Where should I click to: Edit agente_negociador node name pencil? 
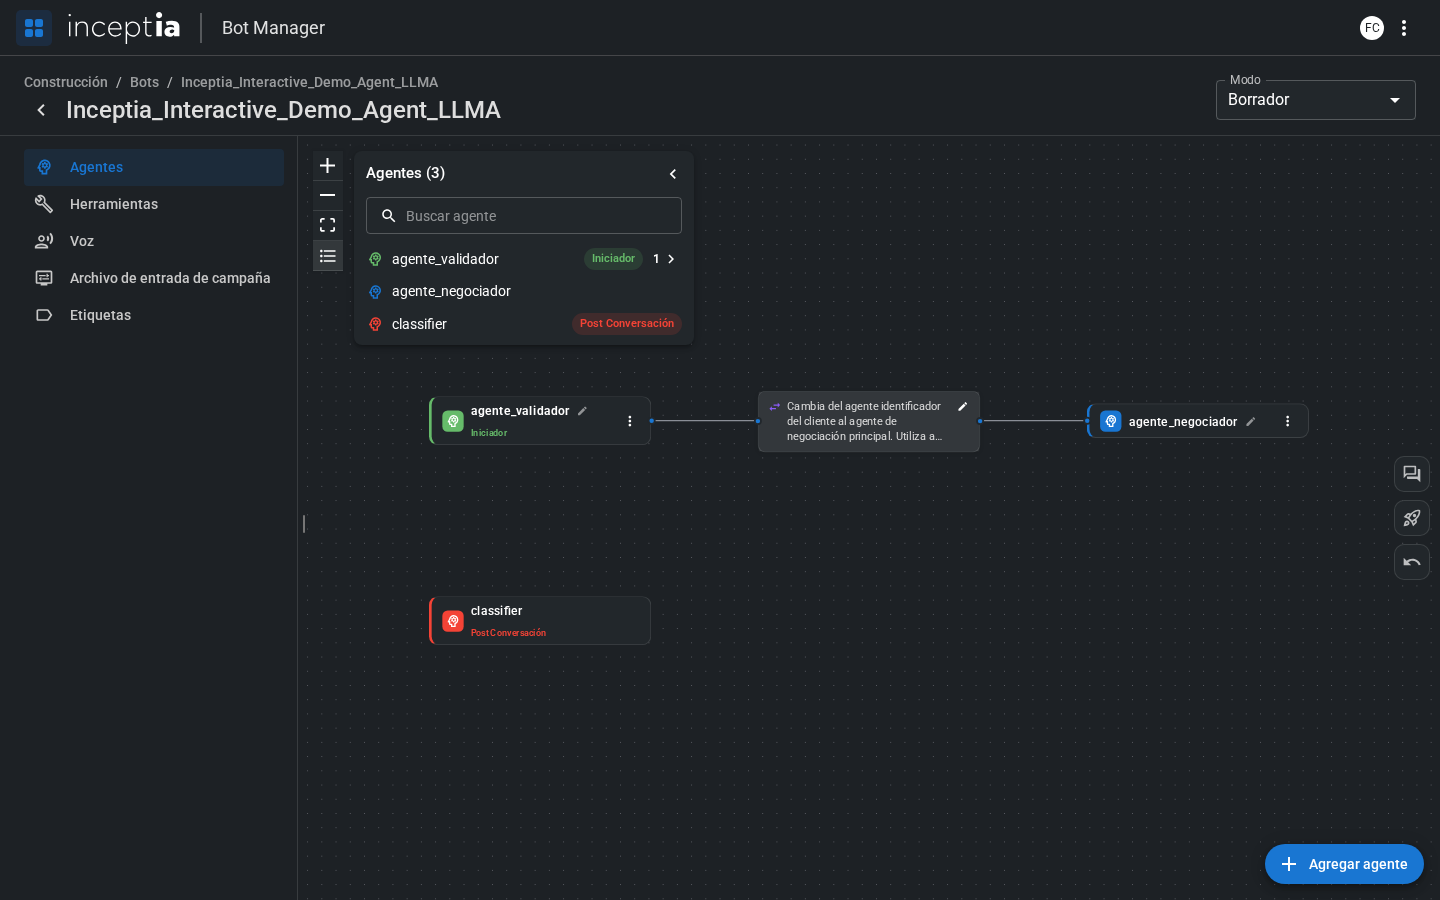[1251, 422]
